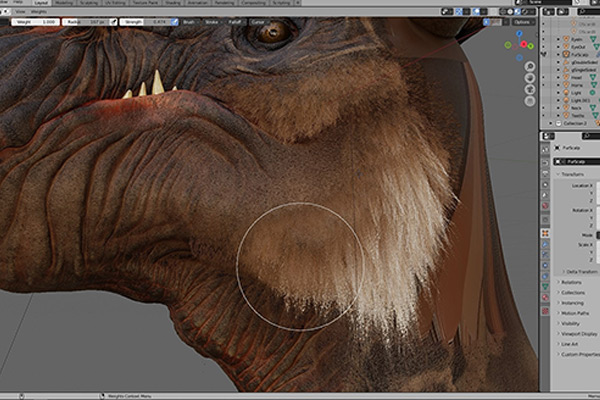
Task: Open the Texture Paint workspace tab
Action: click(145, 3)
